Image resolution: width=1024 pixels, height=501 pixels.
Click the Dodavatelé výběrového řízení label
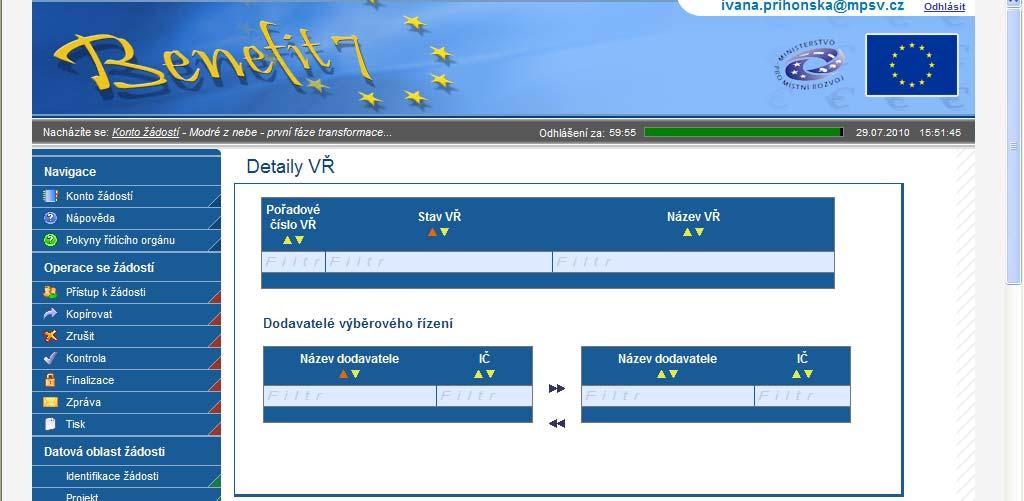(358, 323)
